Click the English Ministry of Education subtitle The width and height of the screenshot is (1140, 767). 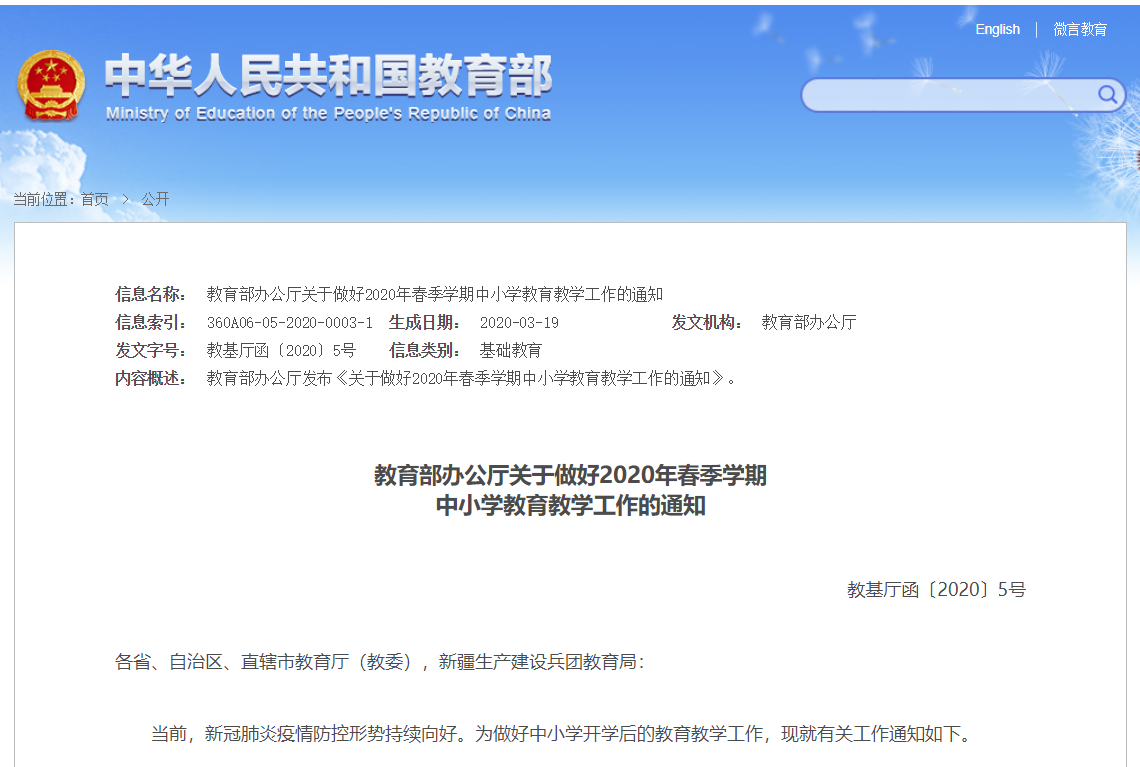tap(328, 113)
